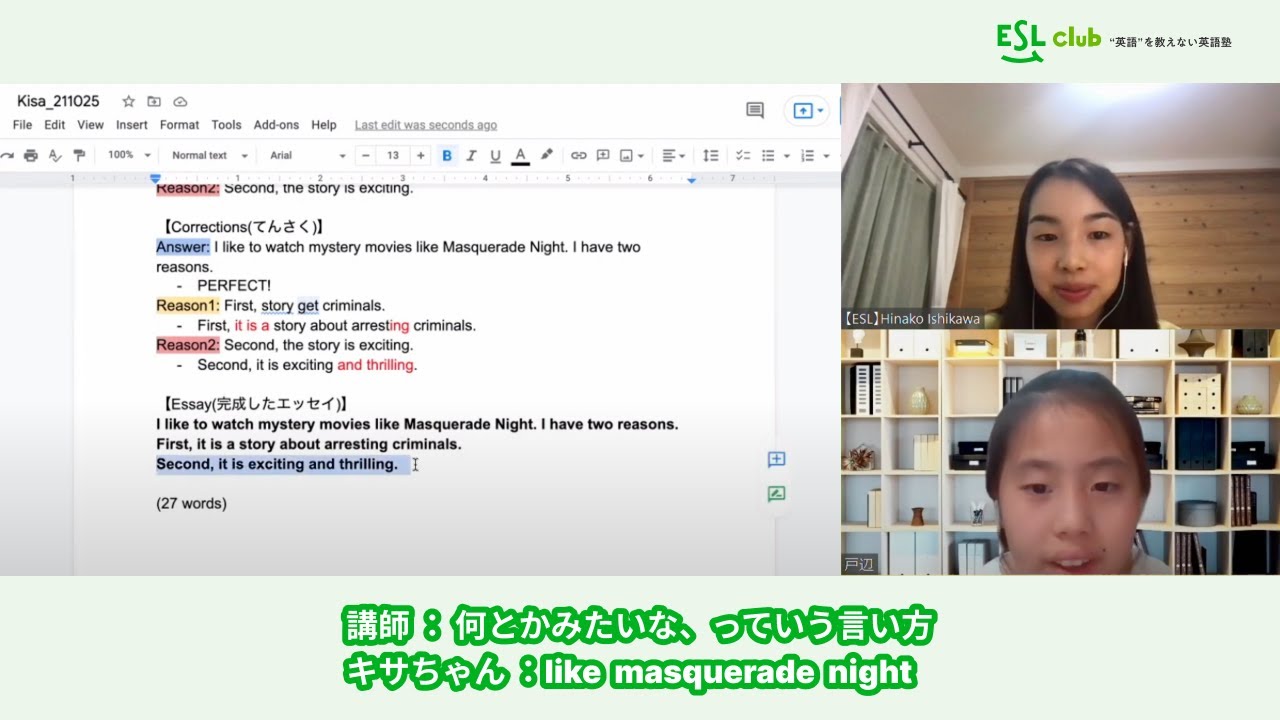Open the zoom 100% dropdown
The image size is (1280, 720).
coord(129,155)
